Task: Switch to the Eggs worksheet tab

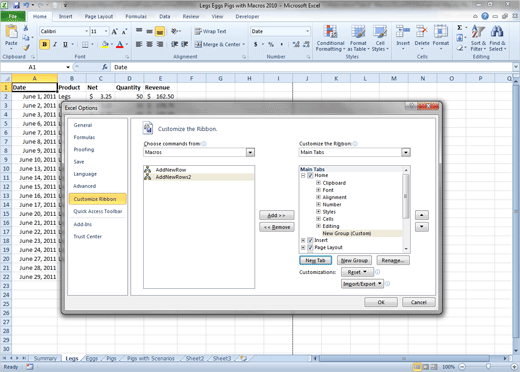Action: [92, 359]
